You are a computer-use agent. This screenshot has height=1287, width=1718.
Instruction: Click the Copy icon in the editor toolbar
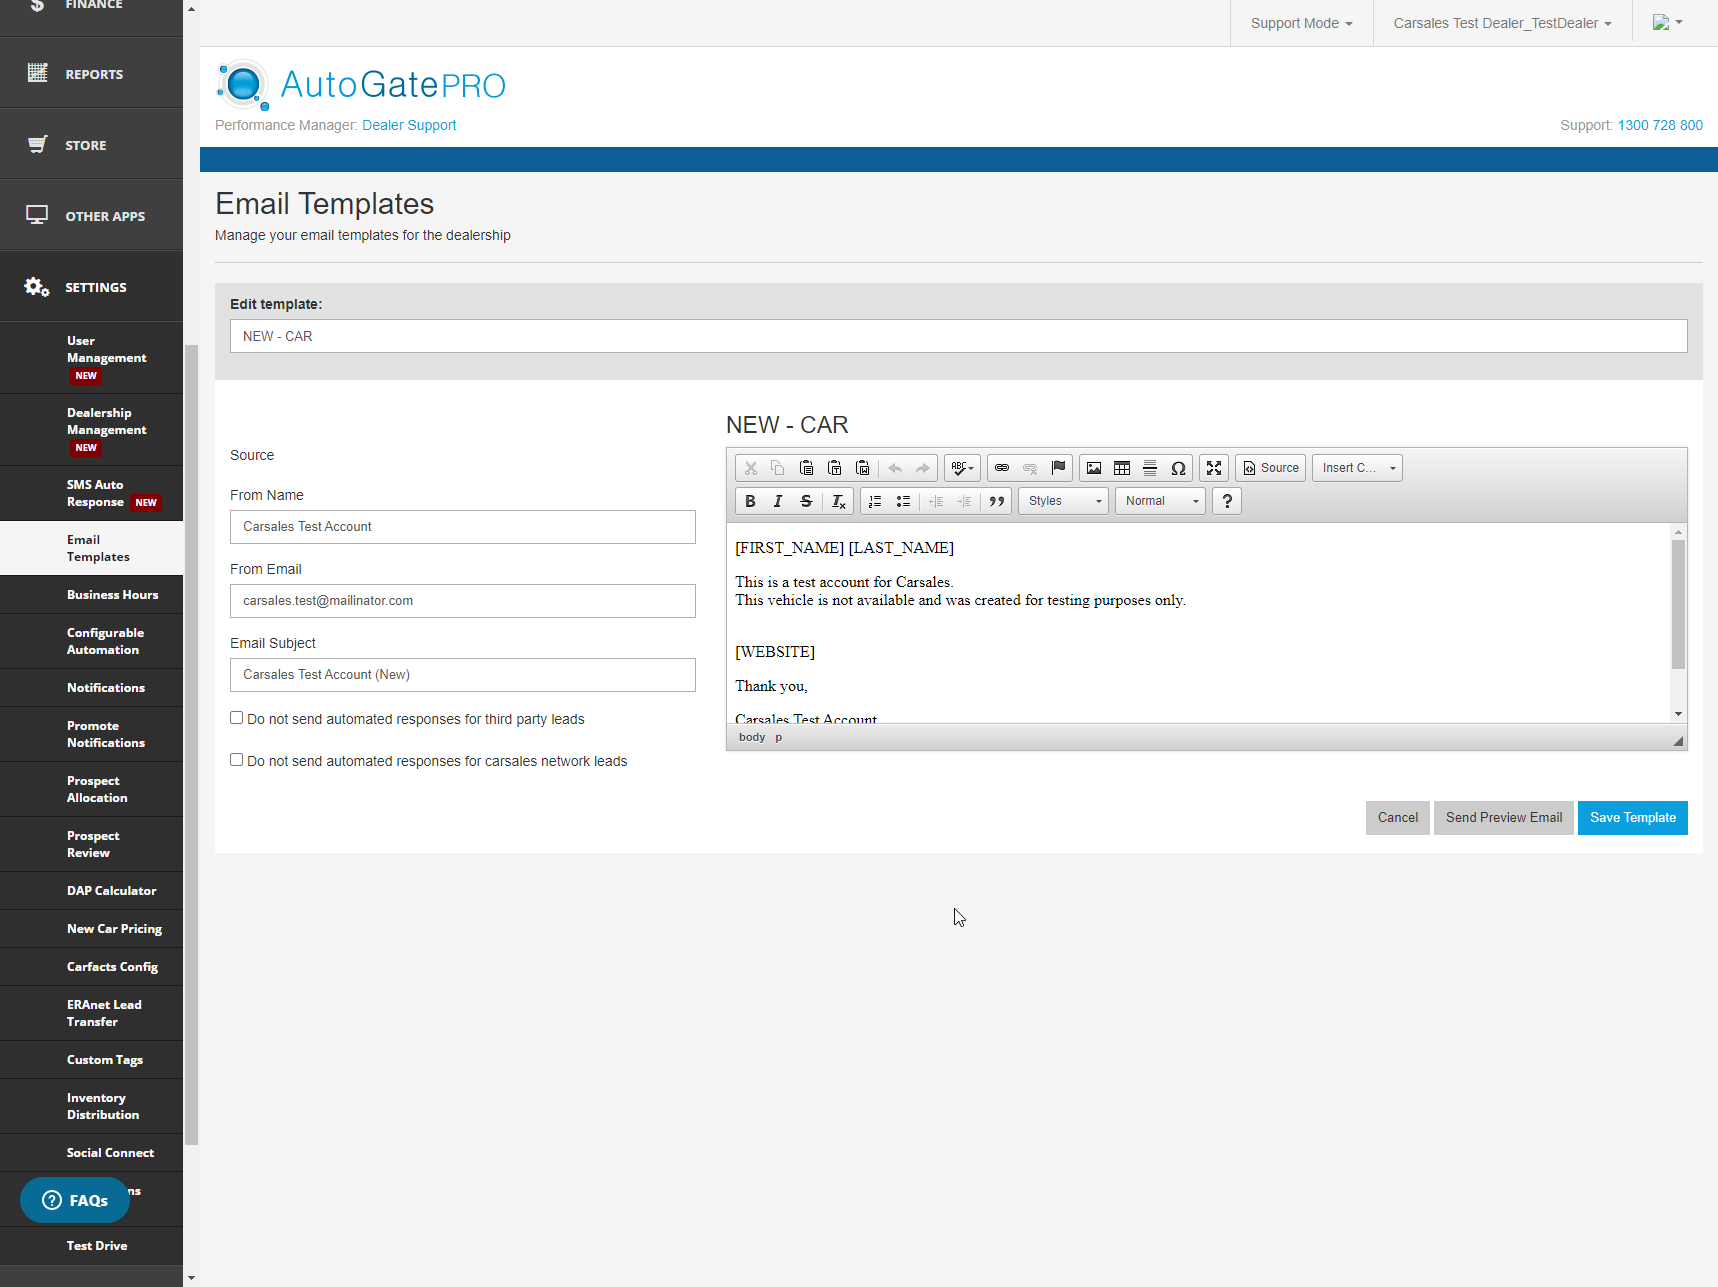point(778,468)
